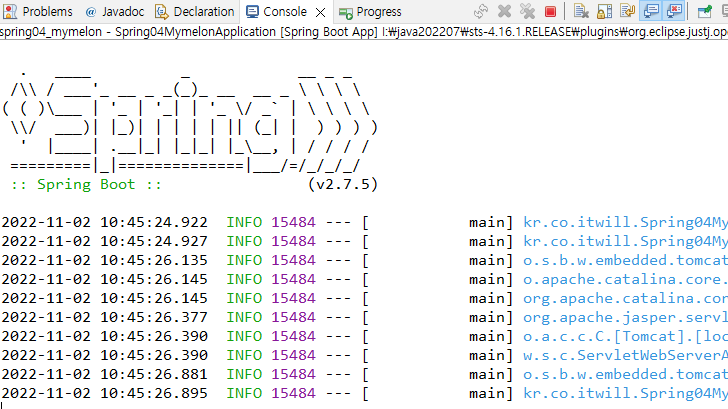Click the Spring ASCII art banner

190,122
